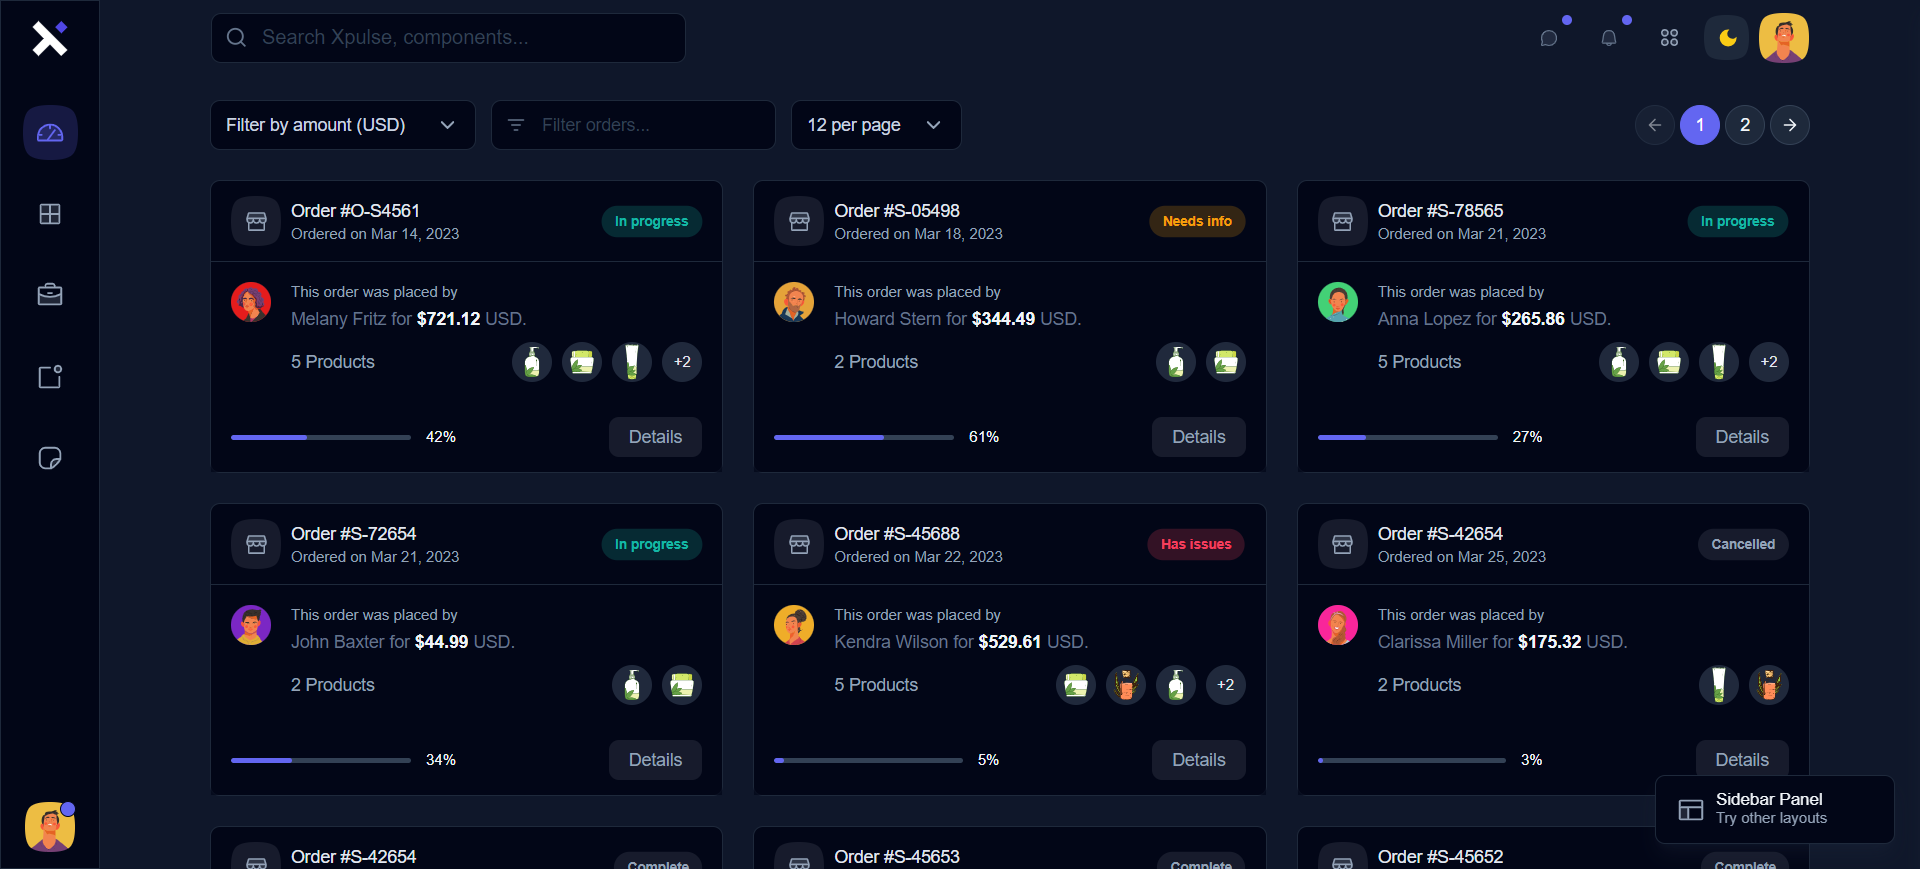
Task: Open Details for Order #O-S4561
Action: click(655, 437)
